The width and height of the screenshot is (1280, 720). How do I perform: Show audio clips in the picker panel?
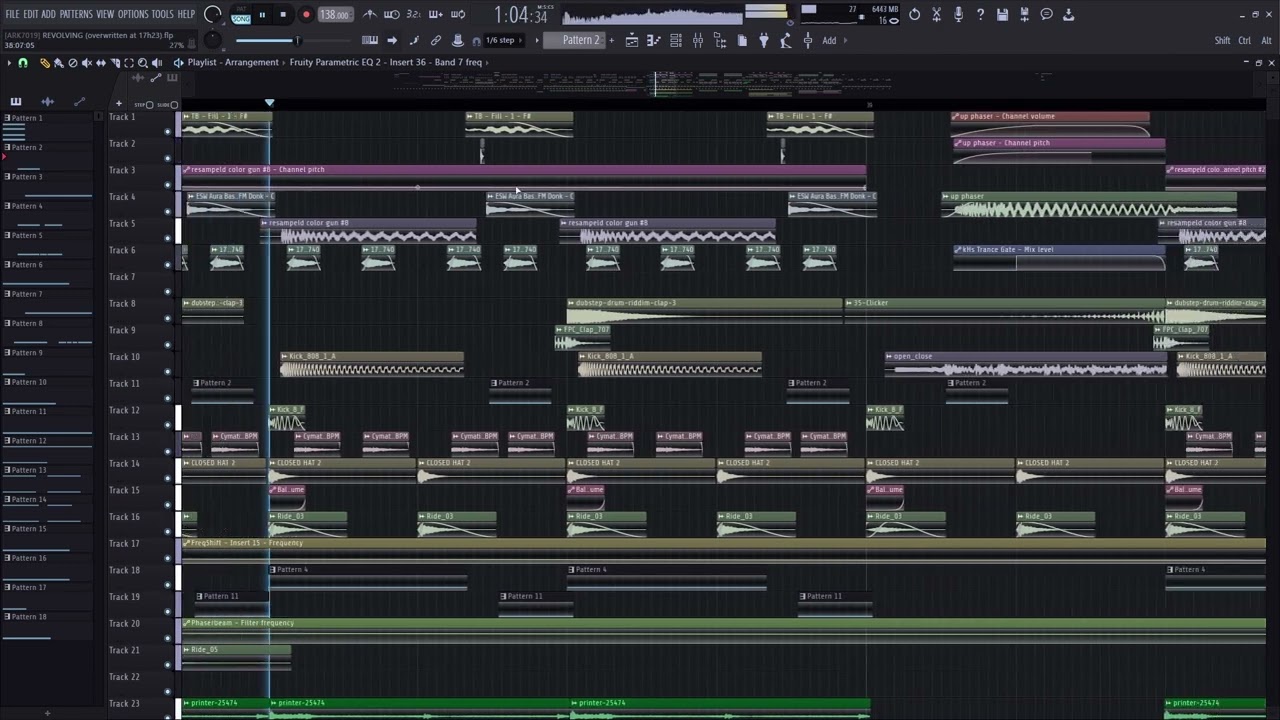point(47,101)
